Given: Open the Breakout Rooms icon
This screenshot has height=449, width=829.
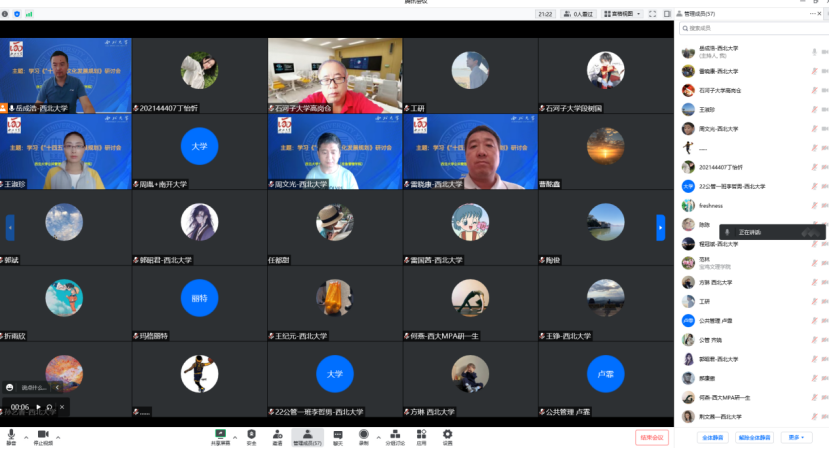Looking at the screenshot, I should (x=395, y=435).
